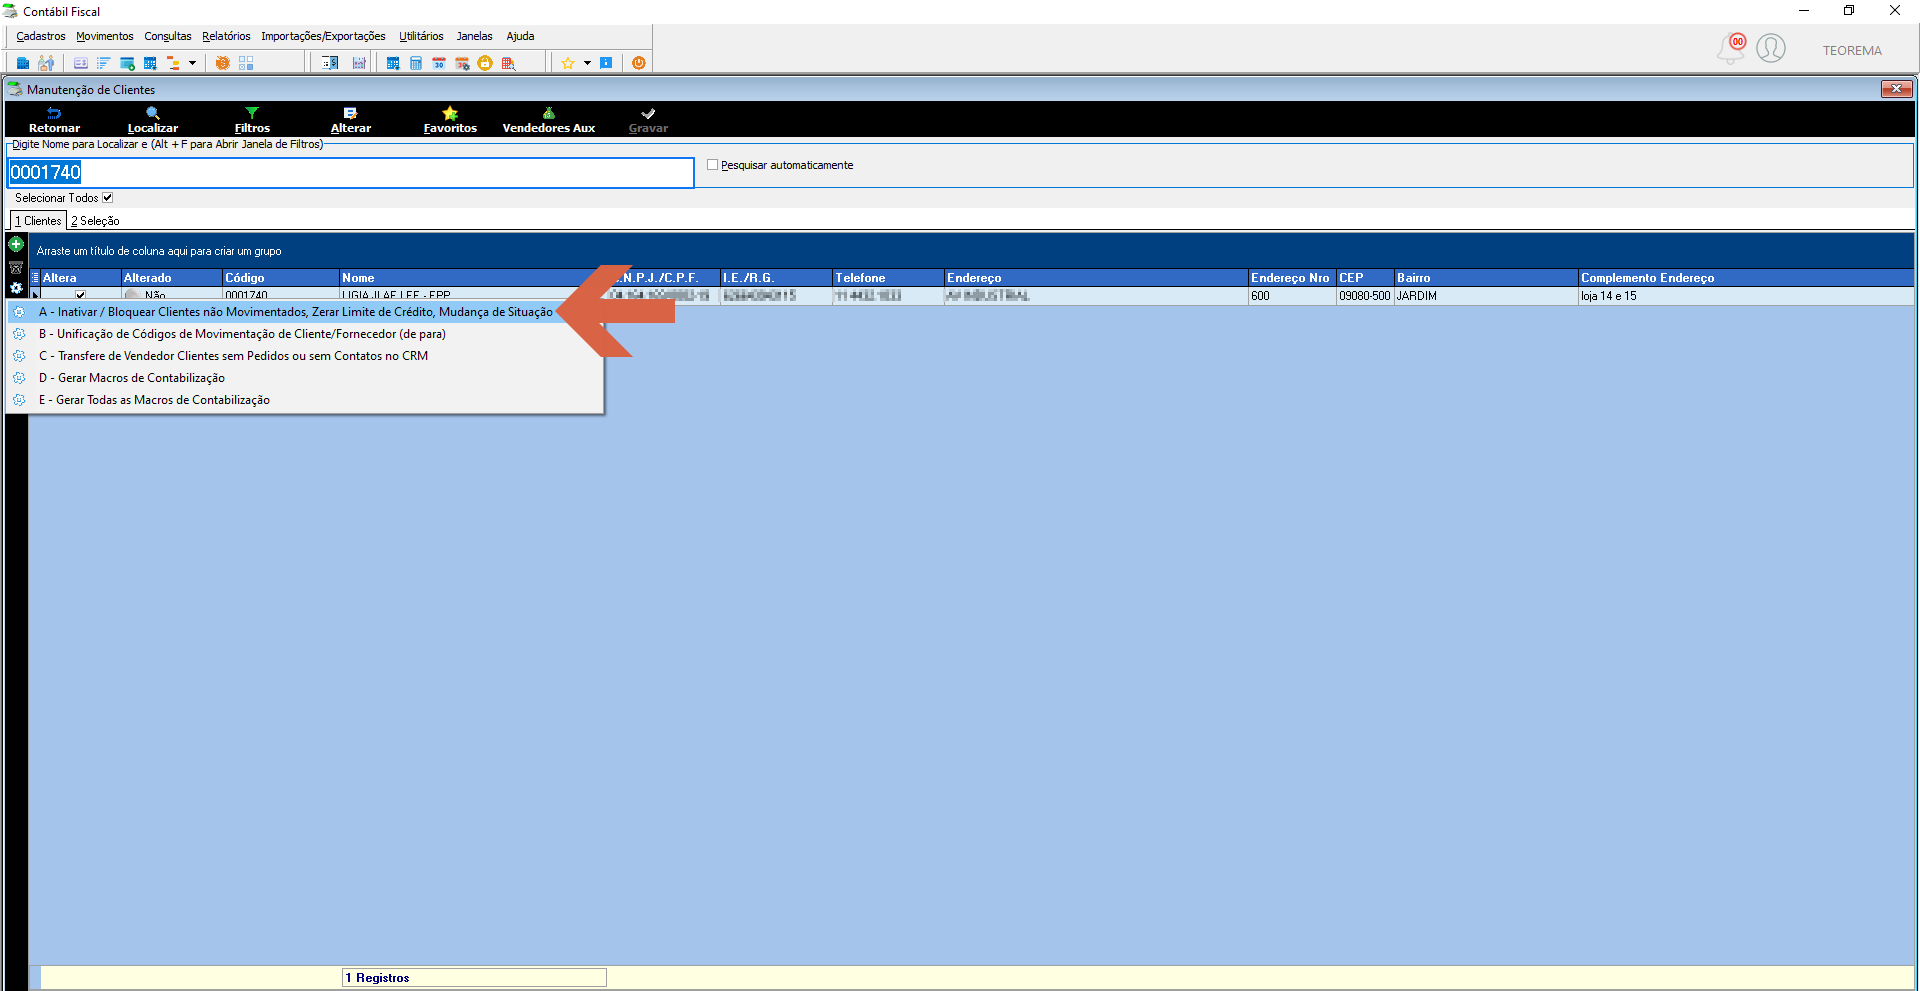The width and height of the screenshot is (1920, 991).
Task: Click the Alterar button
Action: click(351, 120)
